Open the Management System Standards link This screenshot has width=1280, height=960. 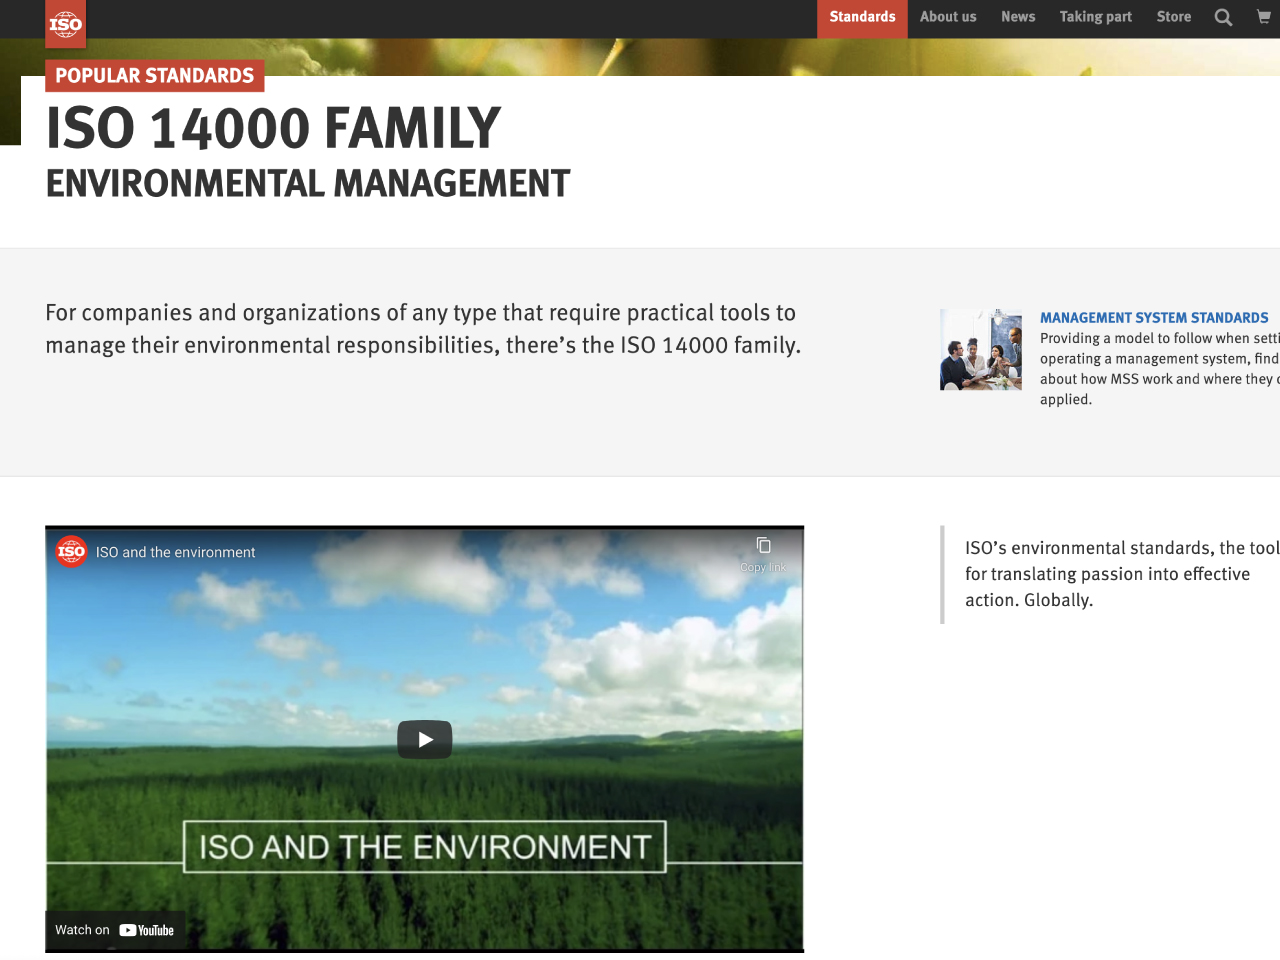pyautogui.click(x=1154, y=318)
